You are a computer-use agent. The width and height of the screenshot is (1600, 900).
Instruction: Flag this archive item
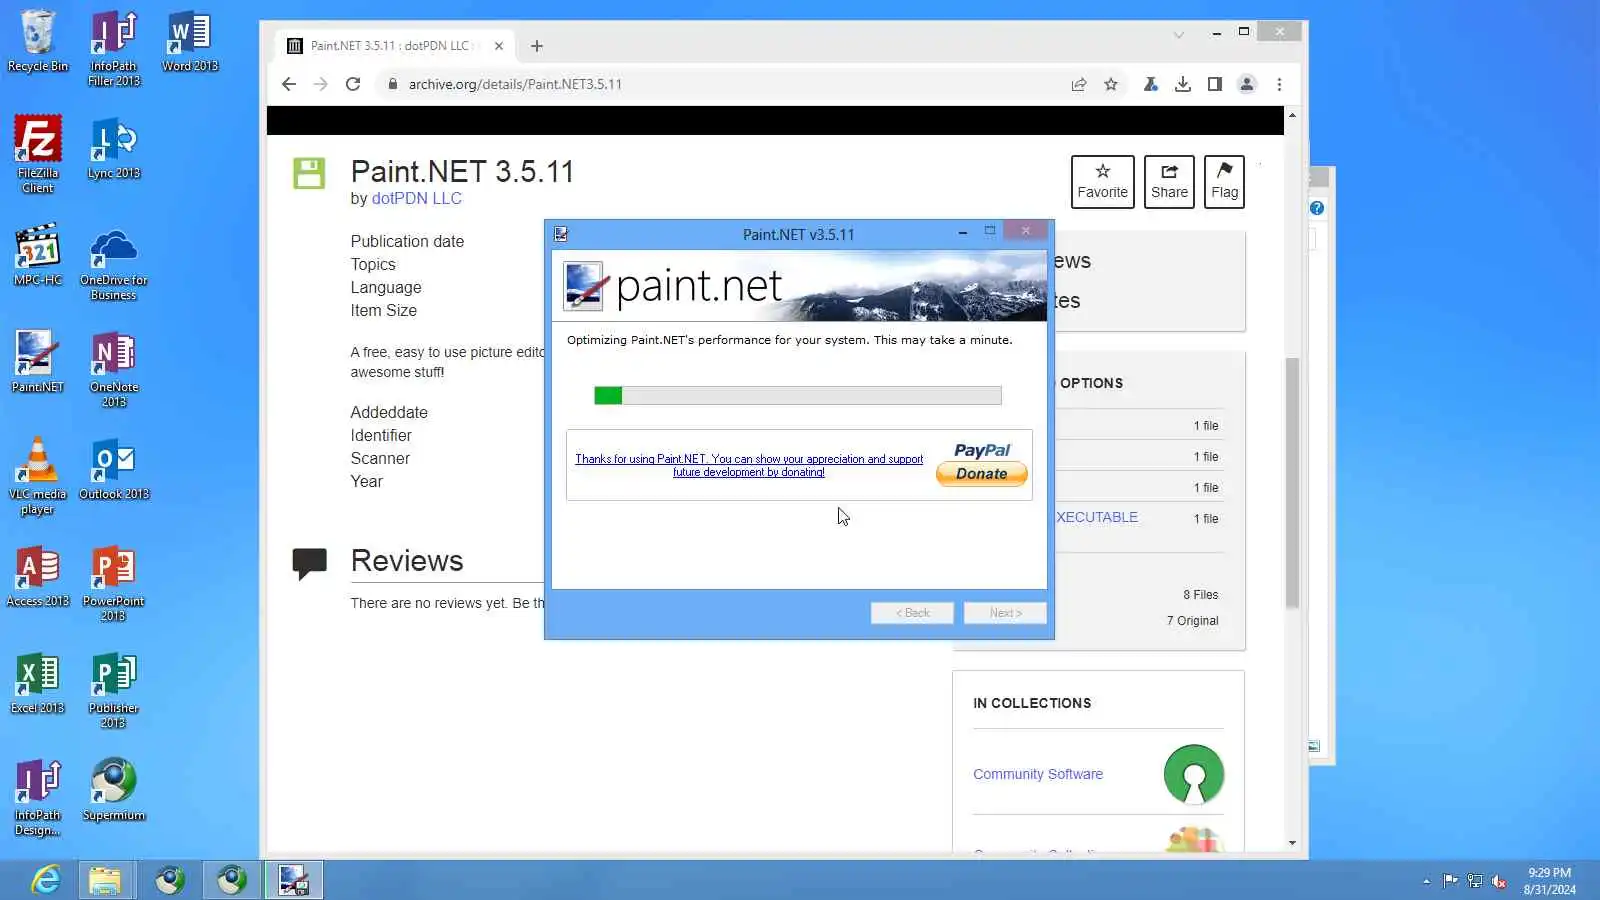coord(1225,182)
